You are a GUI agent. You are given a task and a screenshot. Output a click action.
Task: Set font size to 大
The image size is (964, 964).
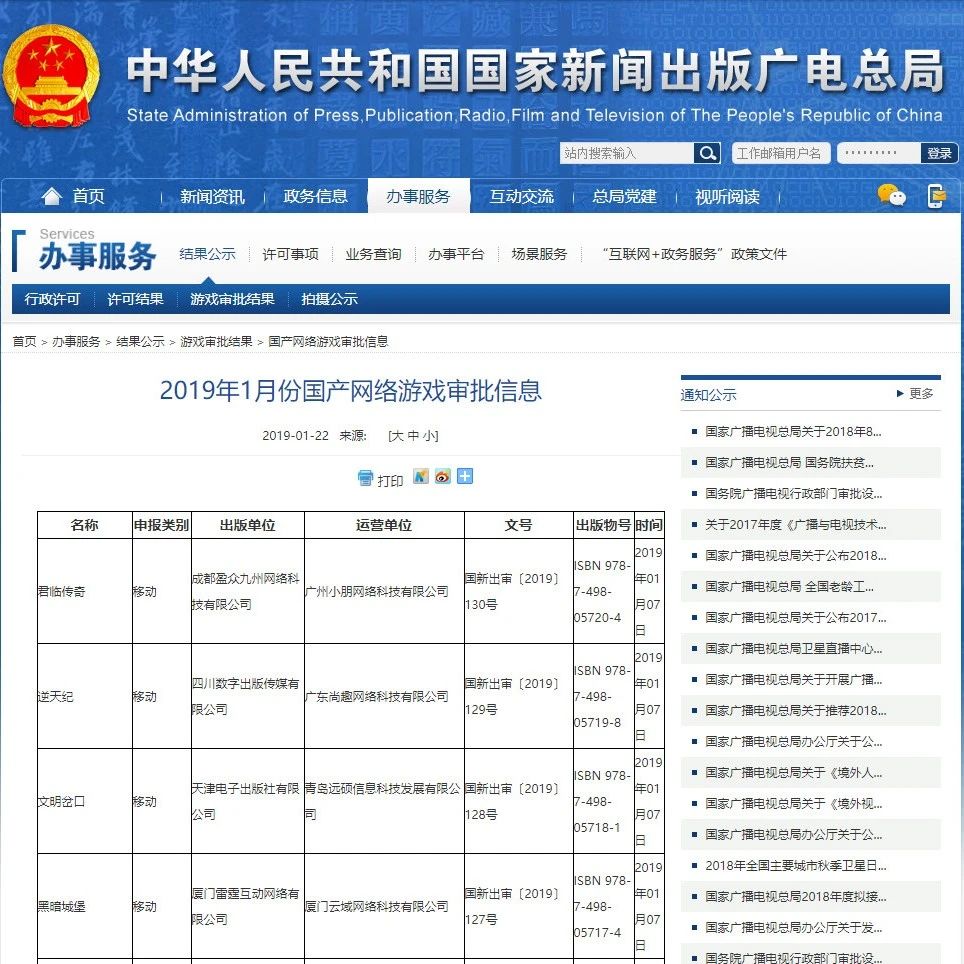pos(397,435)
